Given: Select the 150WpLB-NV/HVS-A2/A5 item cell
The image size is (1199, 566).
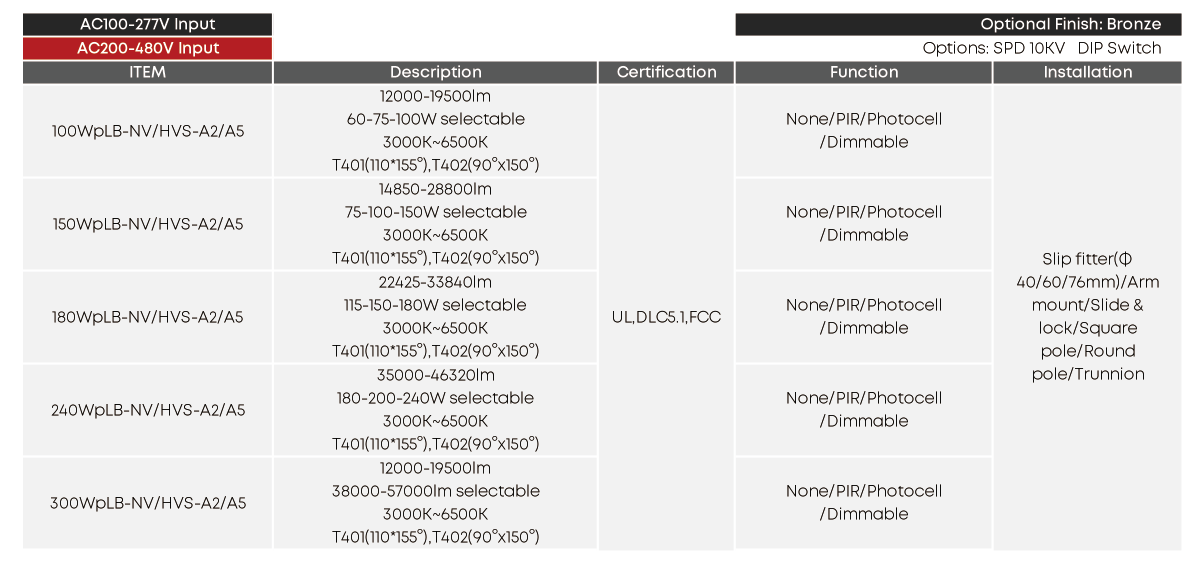Looking at the screenshot, I should (x=147, y=224).
